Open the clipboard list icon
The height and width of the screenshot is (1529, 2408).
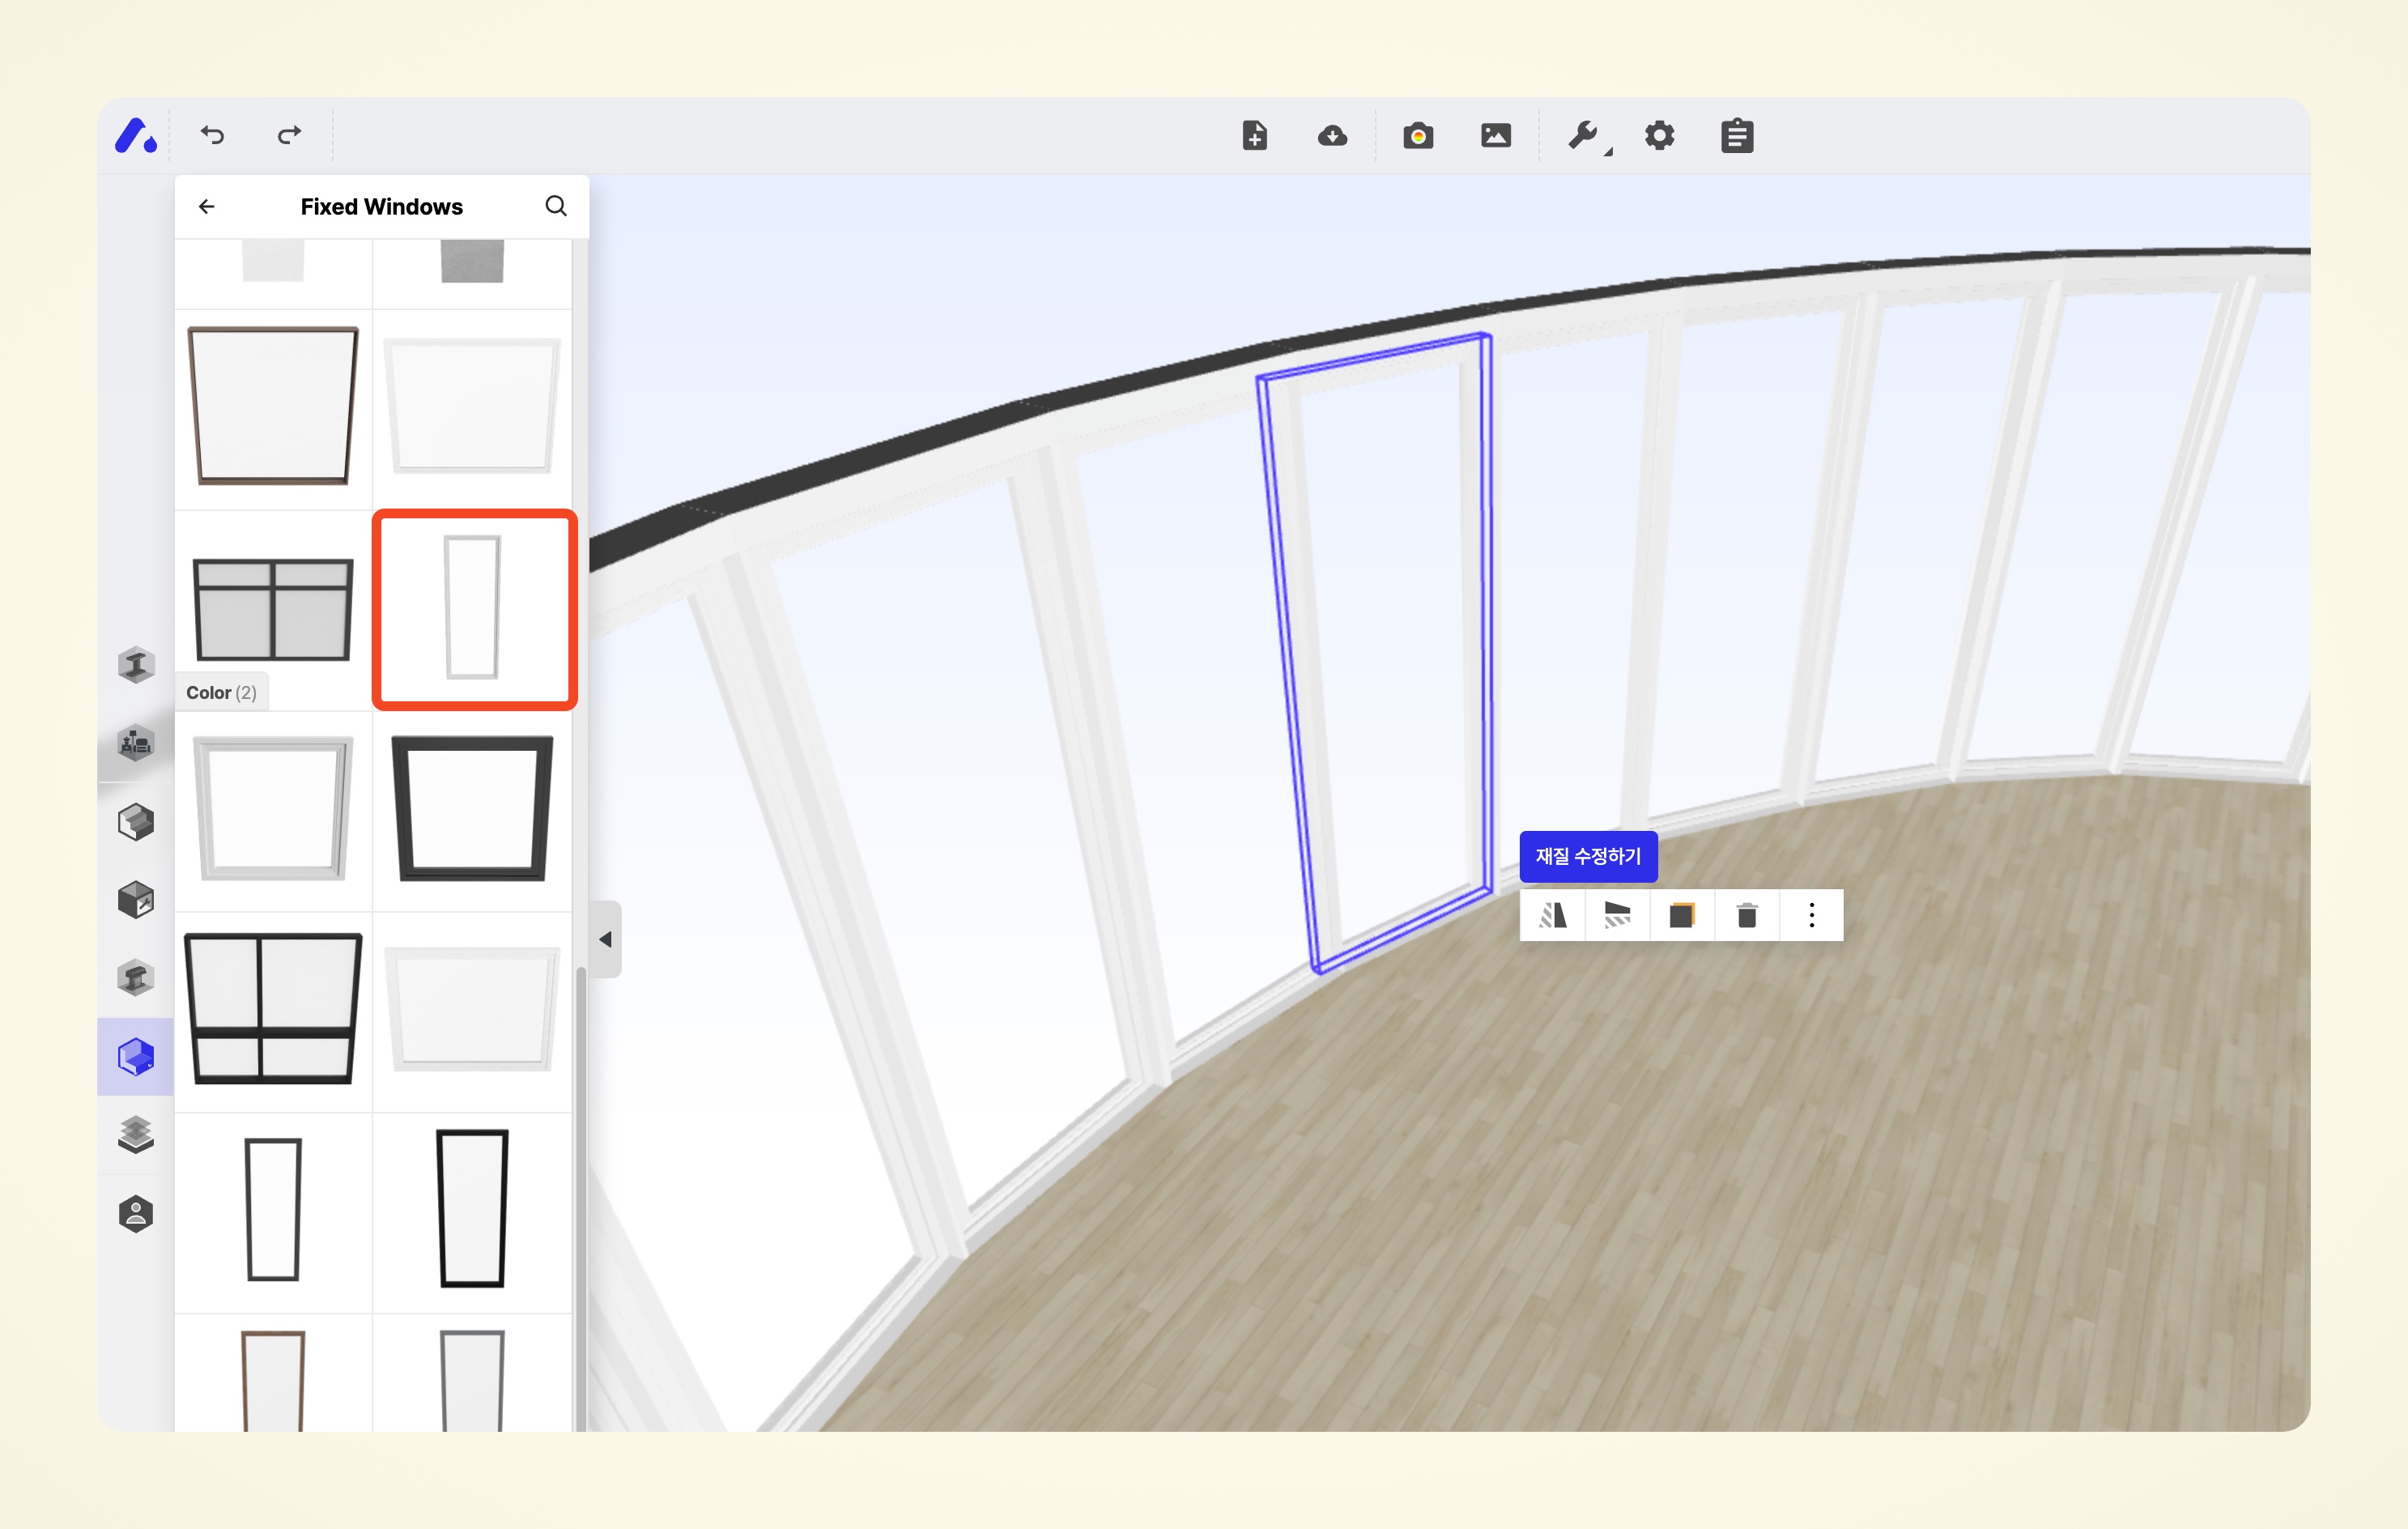click(x=1737, y=135)
